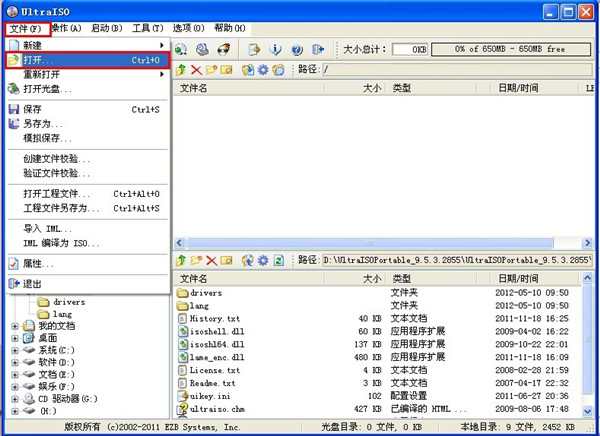
Task: Choose 模拟保存... menu entry
Action: (88, 138)
